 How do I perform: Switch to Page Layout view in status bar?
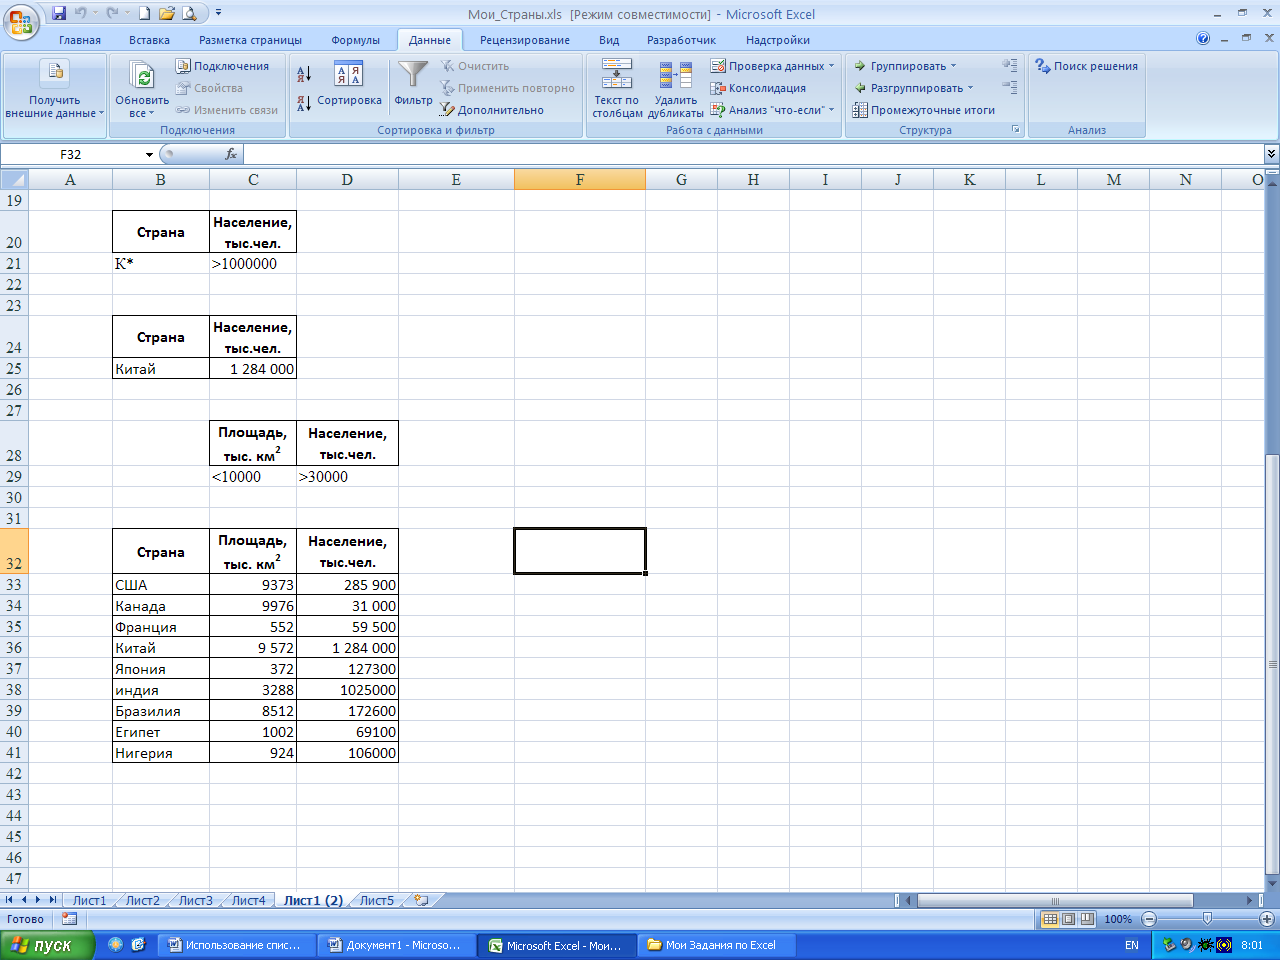point(1069,918)
